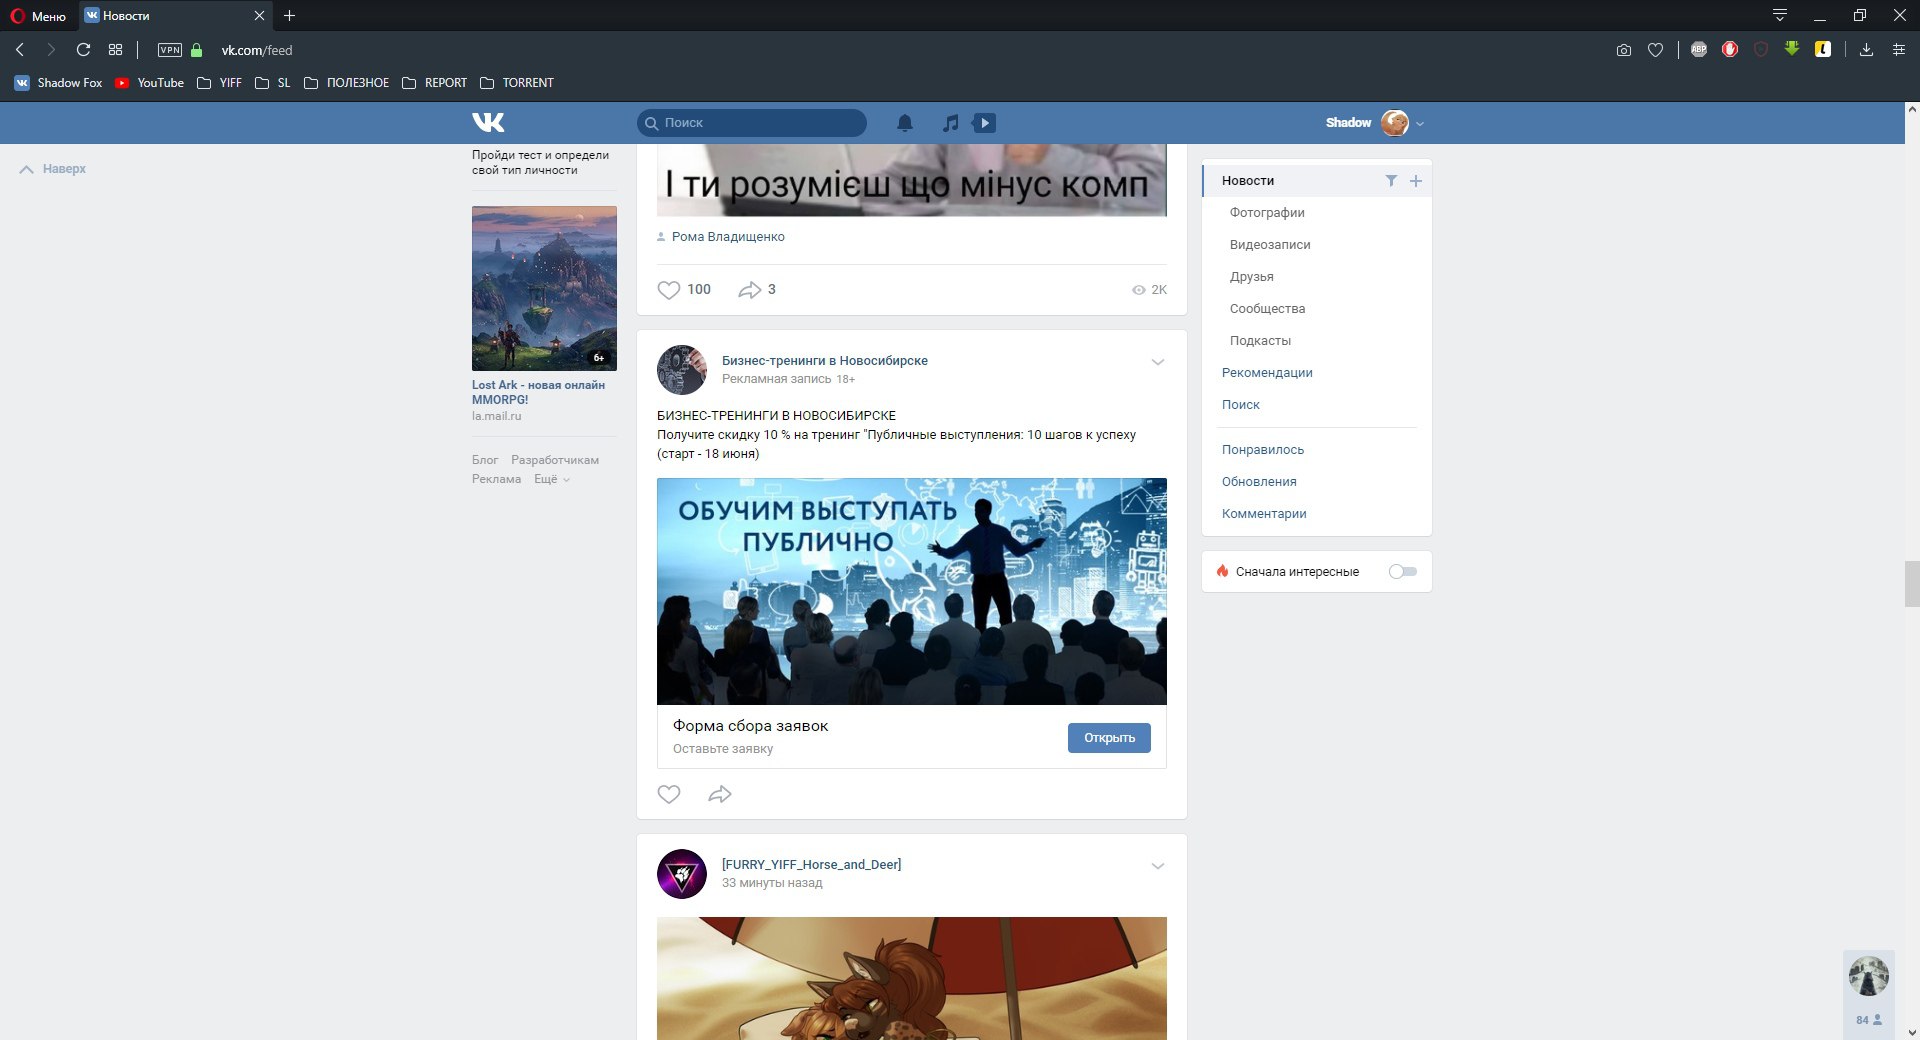
Task: Open the notifications bell
Action: pos(904,123)
